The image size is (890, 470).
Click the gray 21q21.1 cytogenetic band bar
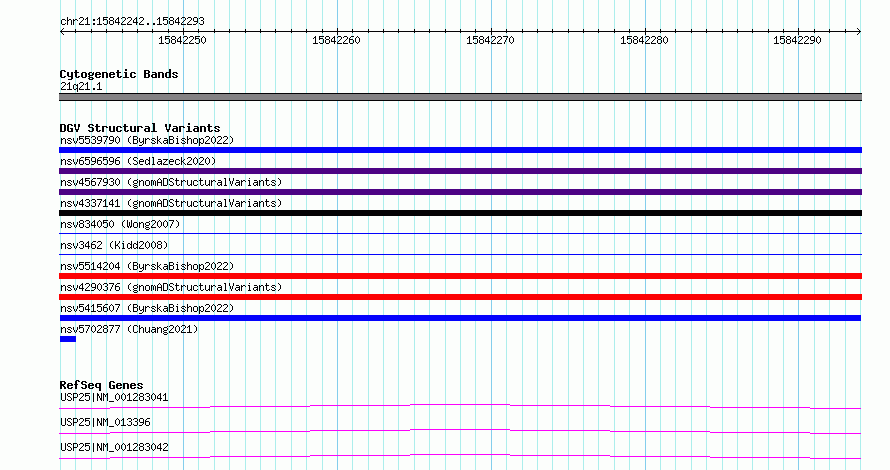click(x=460, y=97)
